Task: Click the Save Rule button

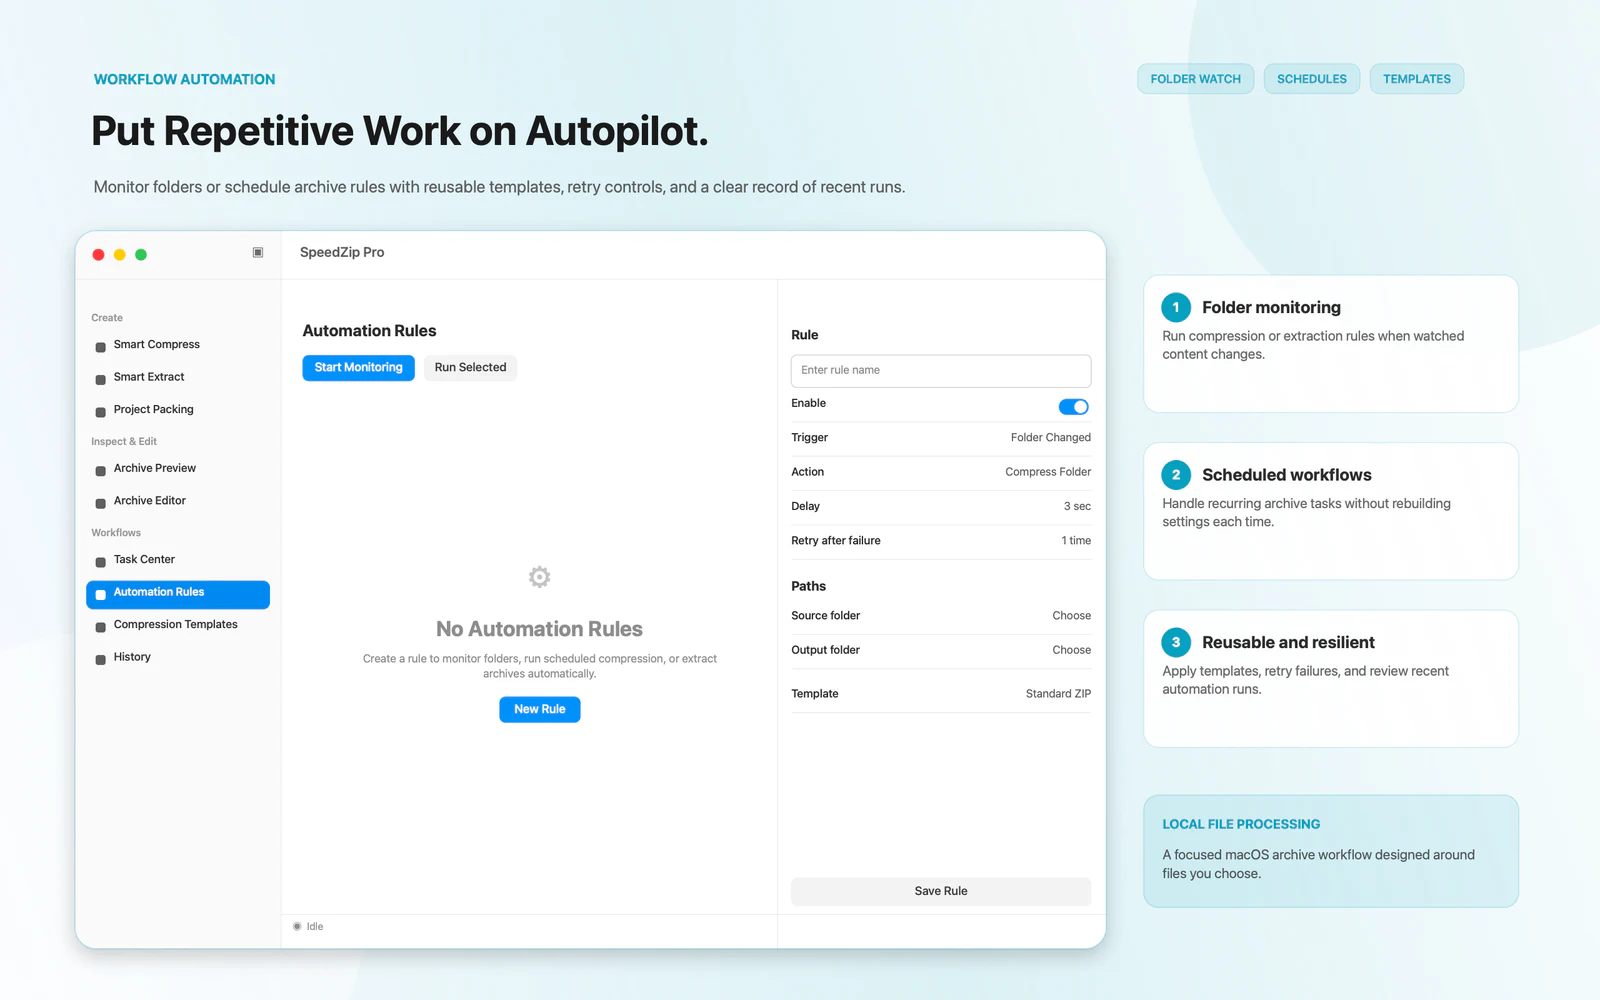Action: tap(941, 891)
